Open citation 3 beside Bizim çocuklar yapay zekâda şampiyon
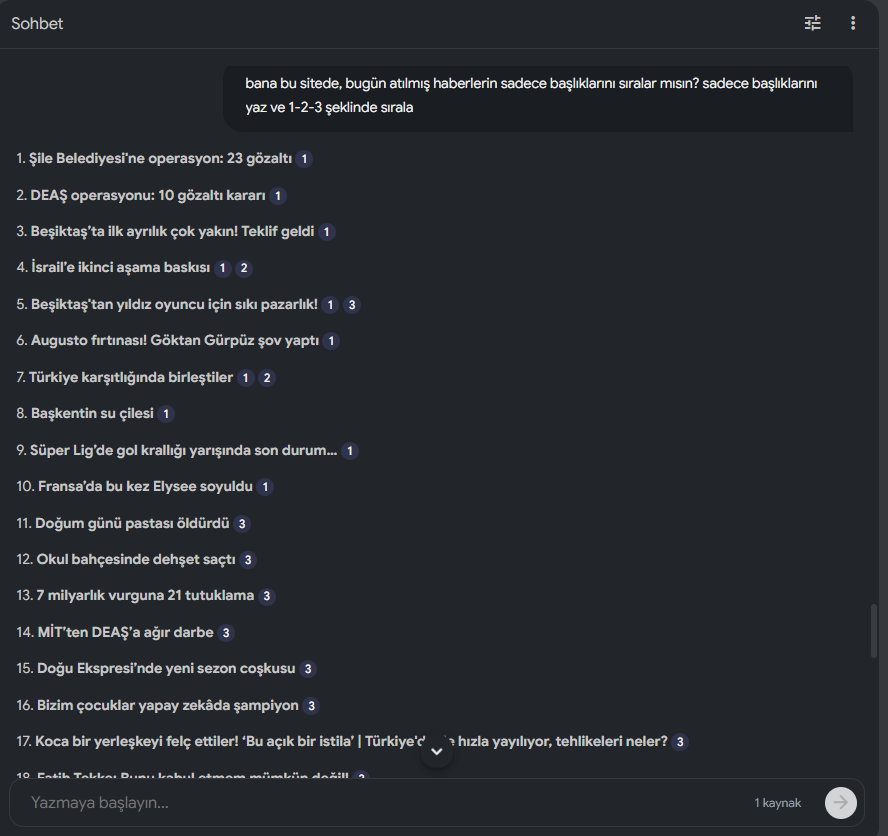 point(311,706)
